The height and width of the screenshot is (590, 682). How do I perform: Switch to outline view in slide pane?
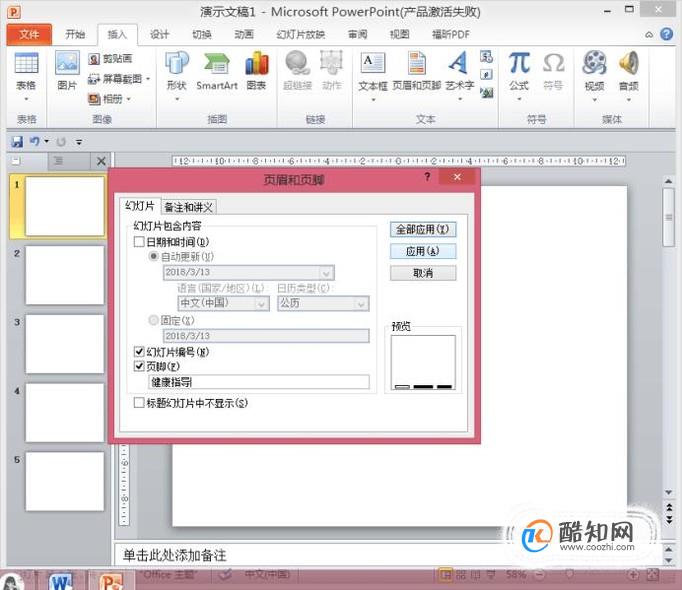point(58,161)
